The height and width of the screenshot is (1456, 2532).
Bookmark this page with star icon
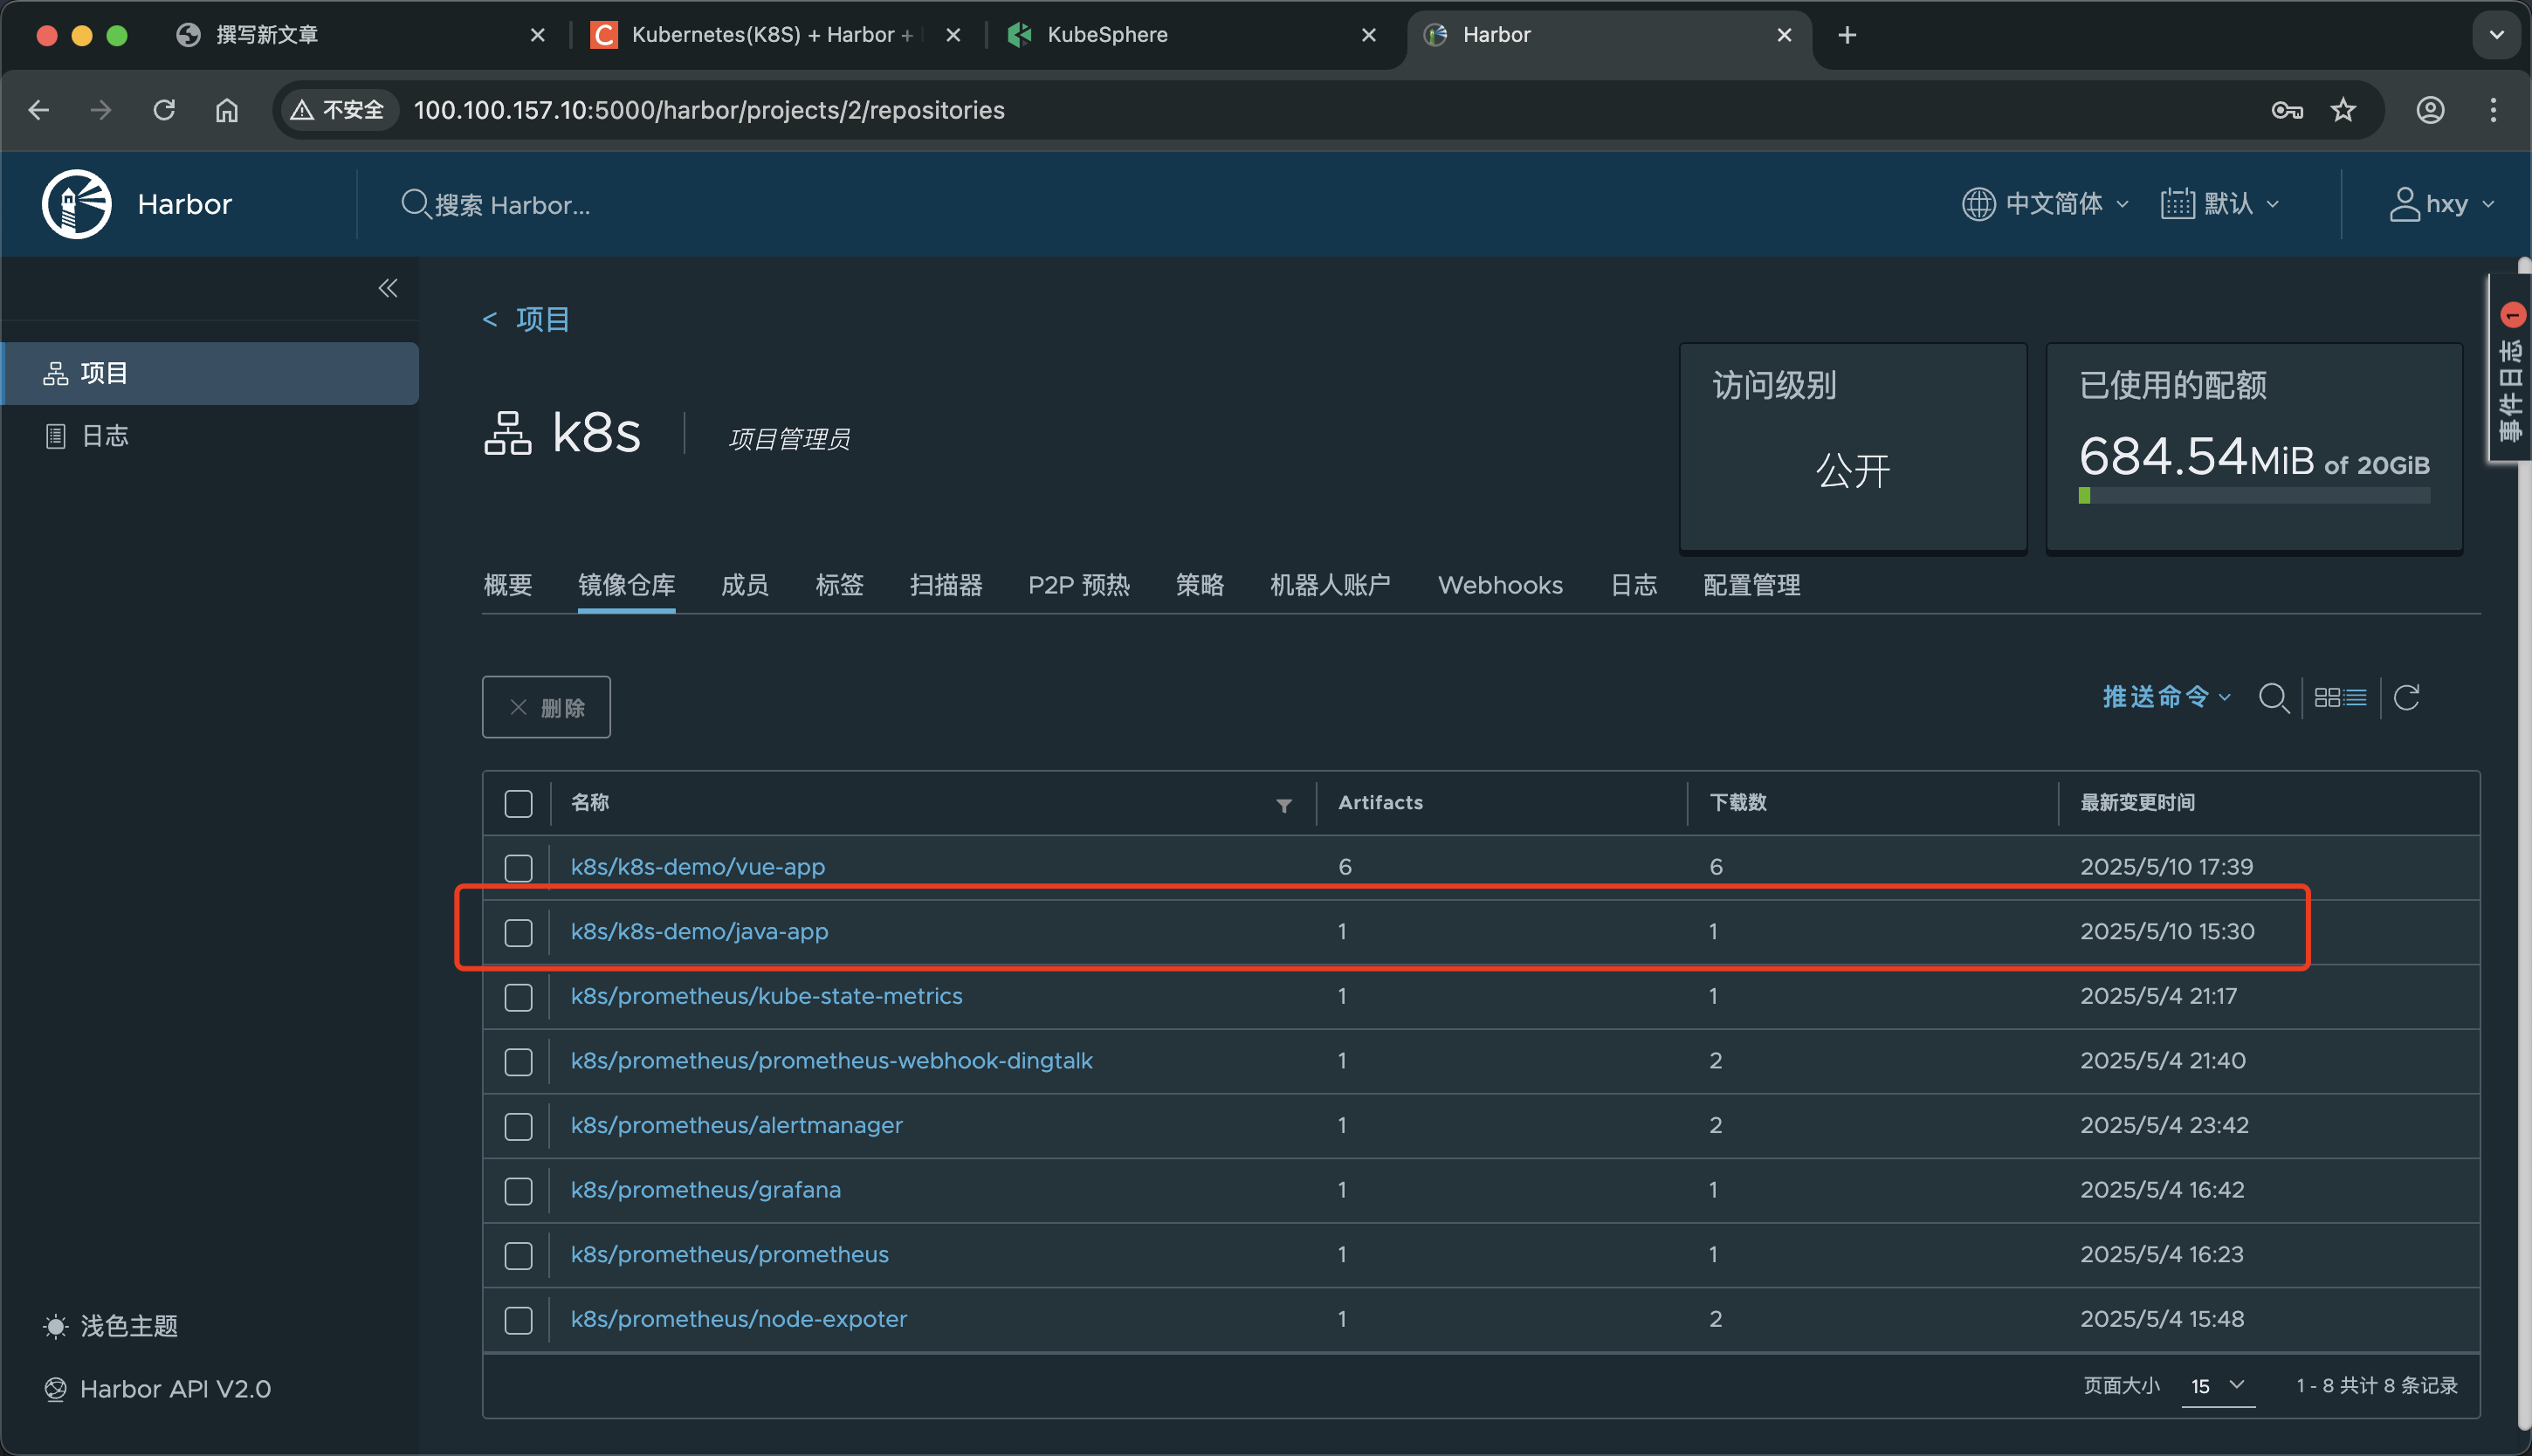tap(2343, 110)
